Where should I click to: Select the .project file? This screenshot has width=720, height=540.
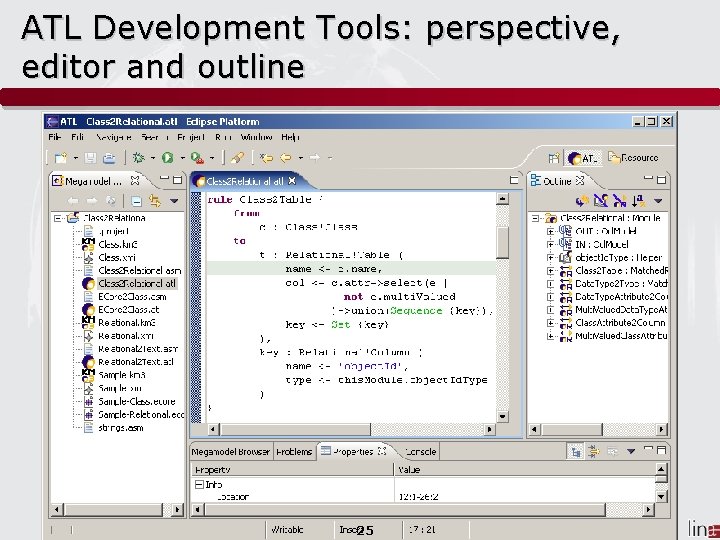[114, 231]
